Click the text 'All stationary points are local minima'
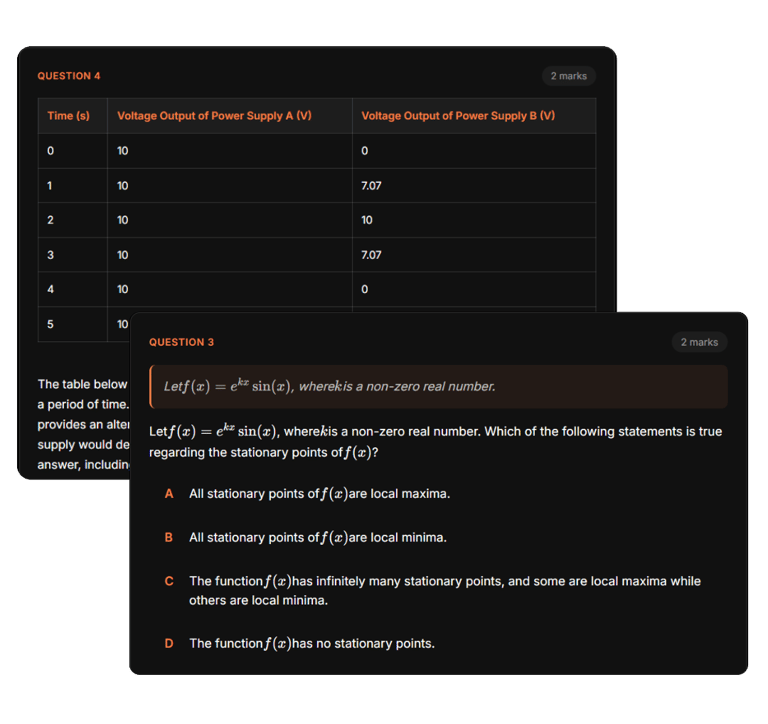The height and width of the screenshot is (724, 768). pos(317,538)
